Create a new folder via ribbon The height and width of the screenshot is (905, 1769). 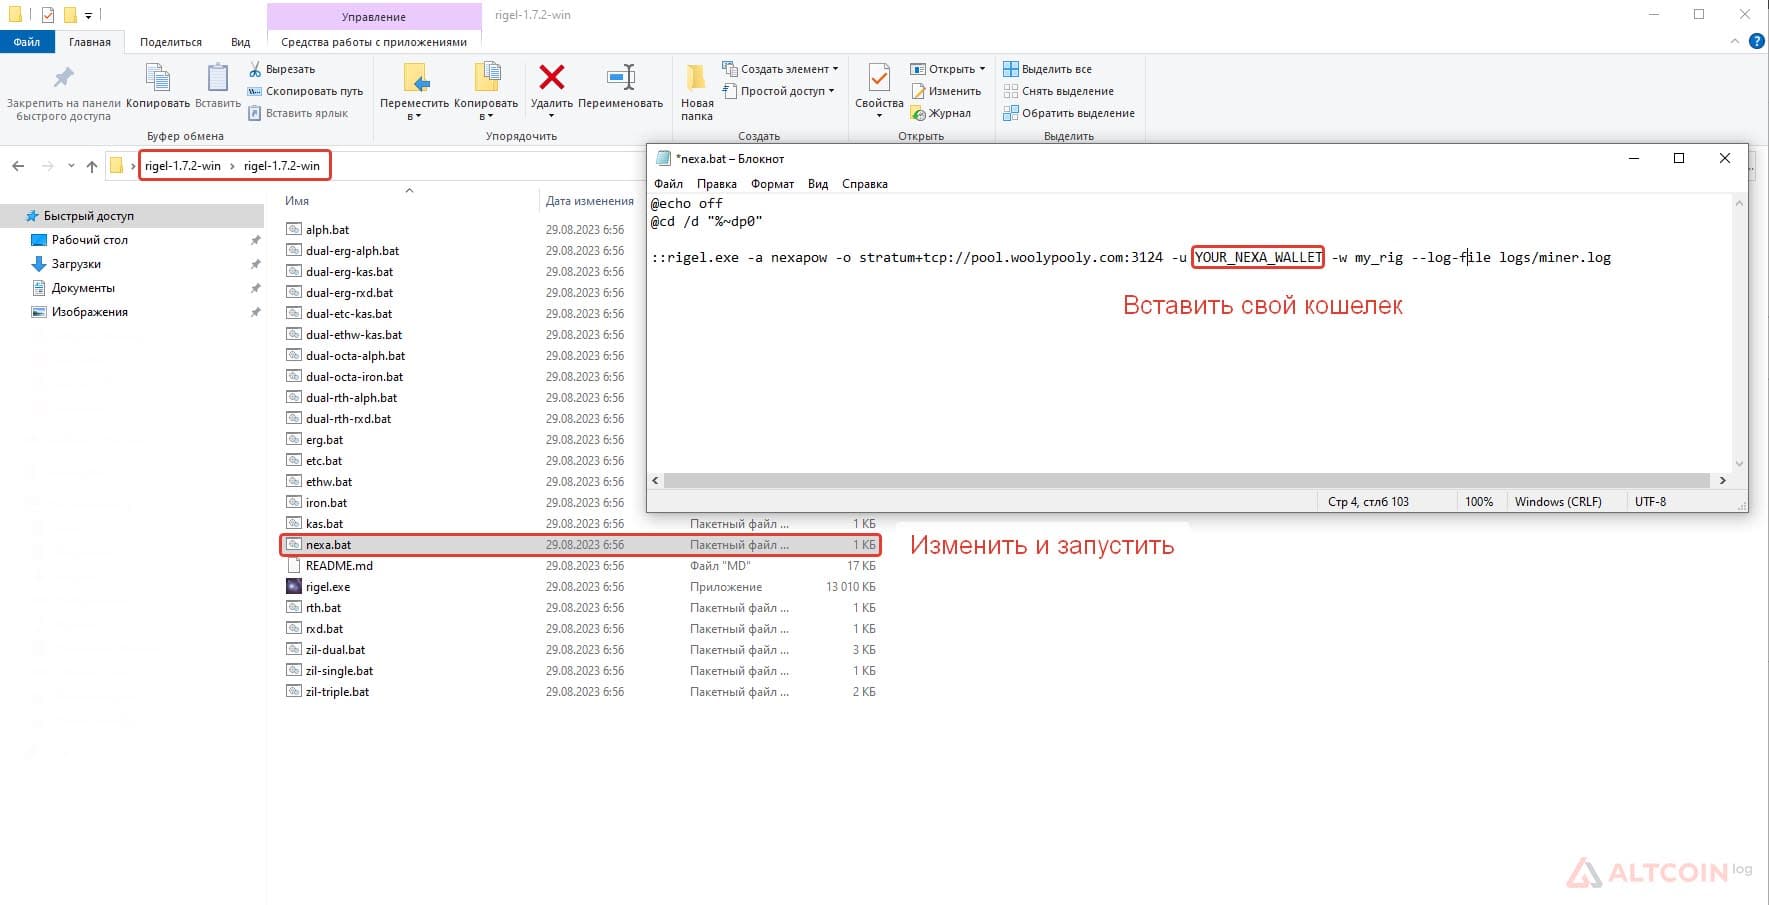(x=697, y=92)
